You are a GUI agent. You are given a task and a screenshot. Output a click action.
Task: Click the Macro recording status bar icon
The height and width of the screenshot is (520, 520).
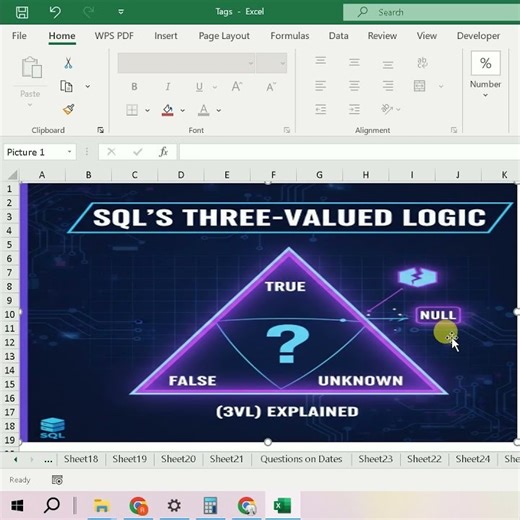coord(57,480)
